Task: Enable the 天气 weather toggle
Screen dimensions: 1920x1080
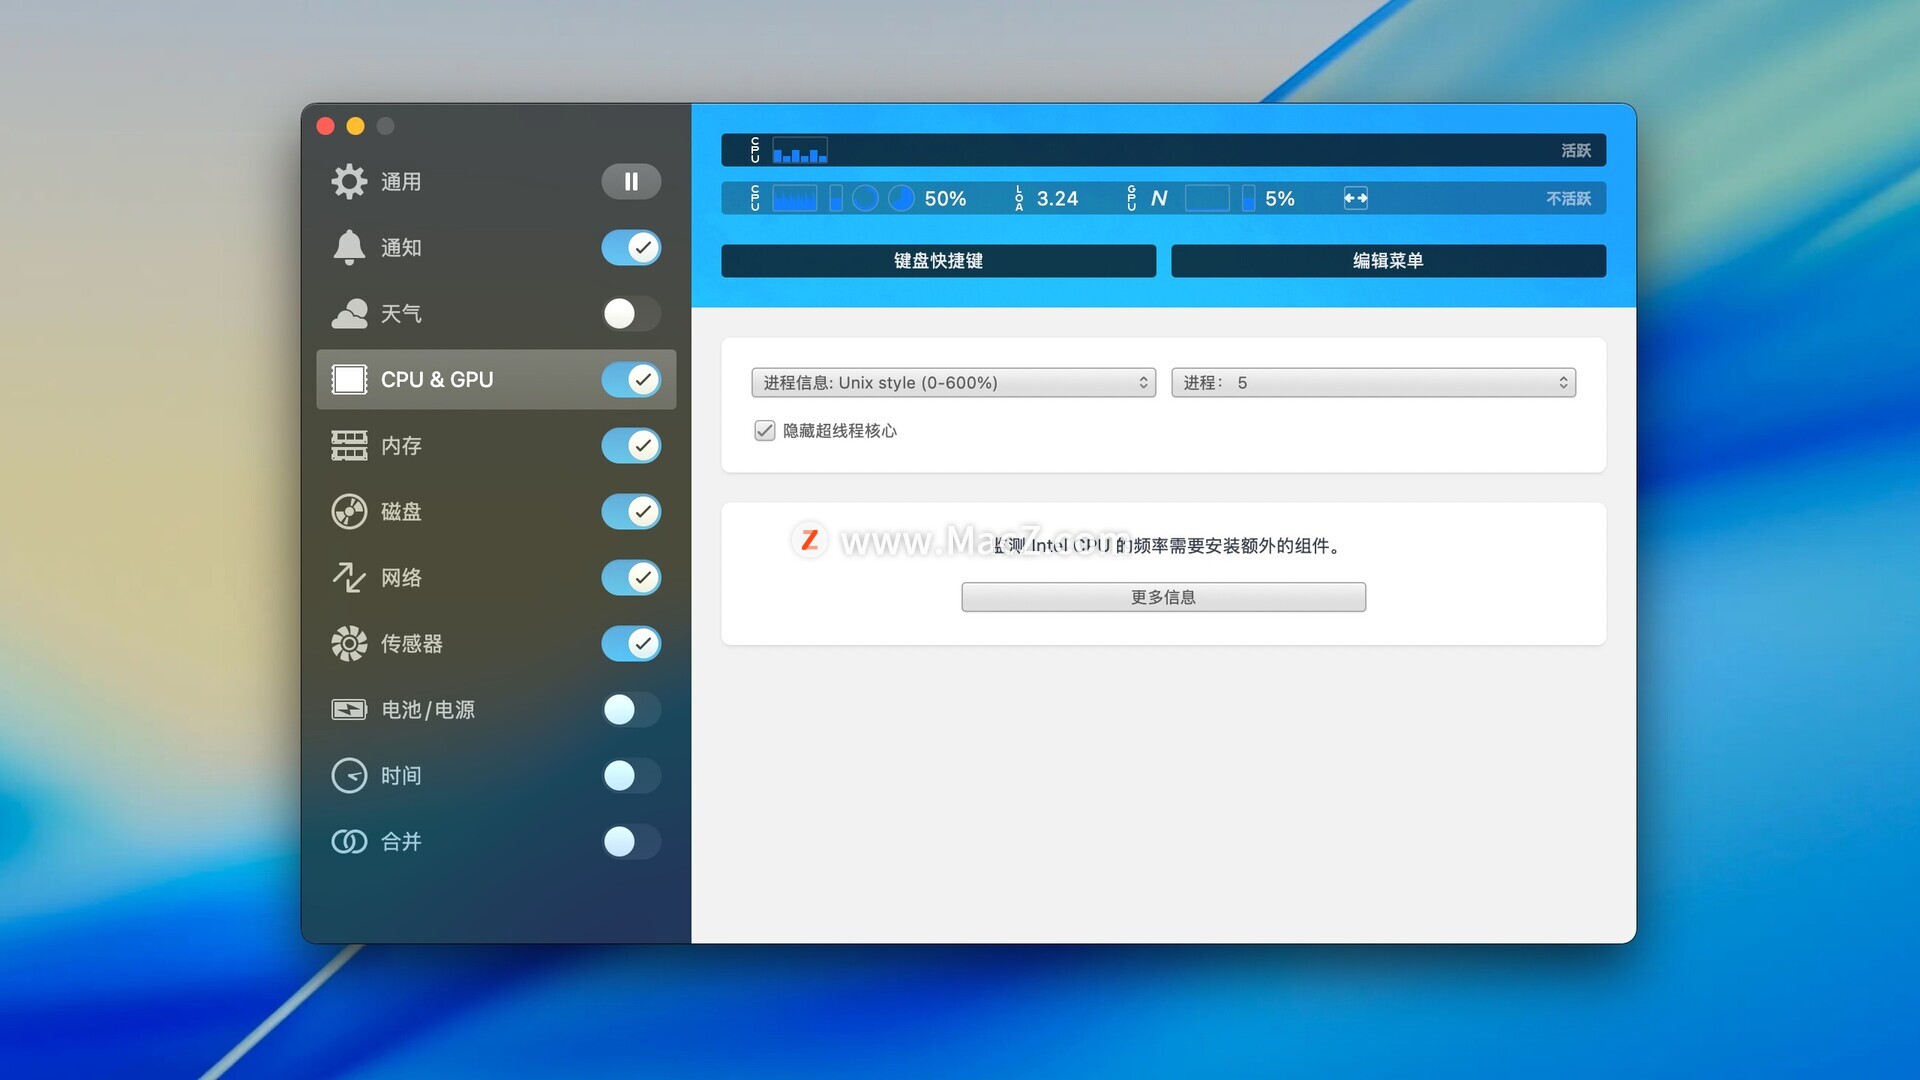Action: click(630, 314)
